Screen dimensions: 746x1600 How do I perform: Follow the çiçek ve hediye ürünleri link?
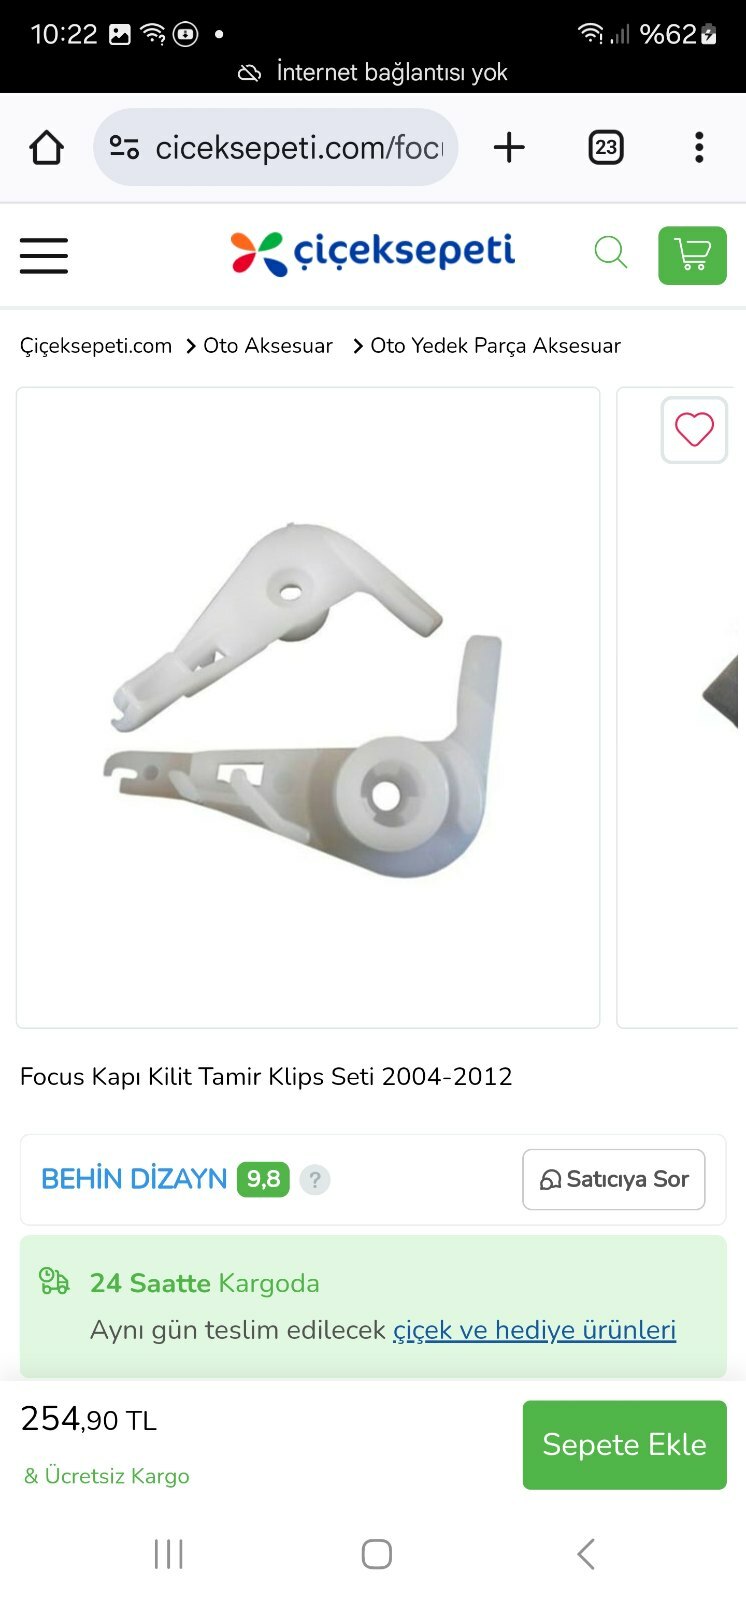click(534, 1330)
